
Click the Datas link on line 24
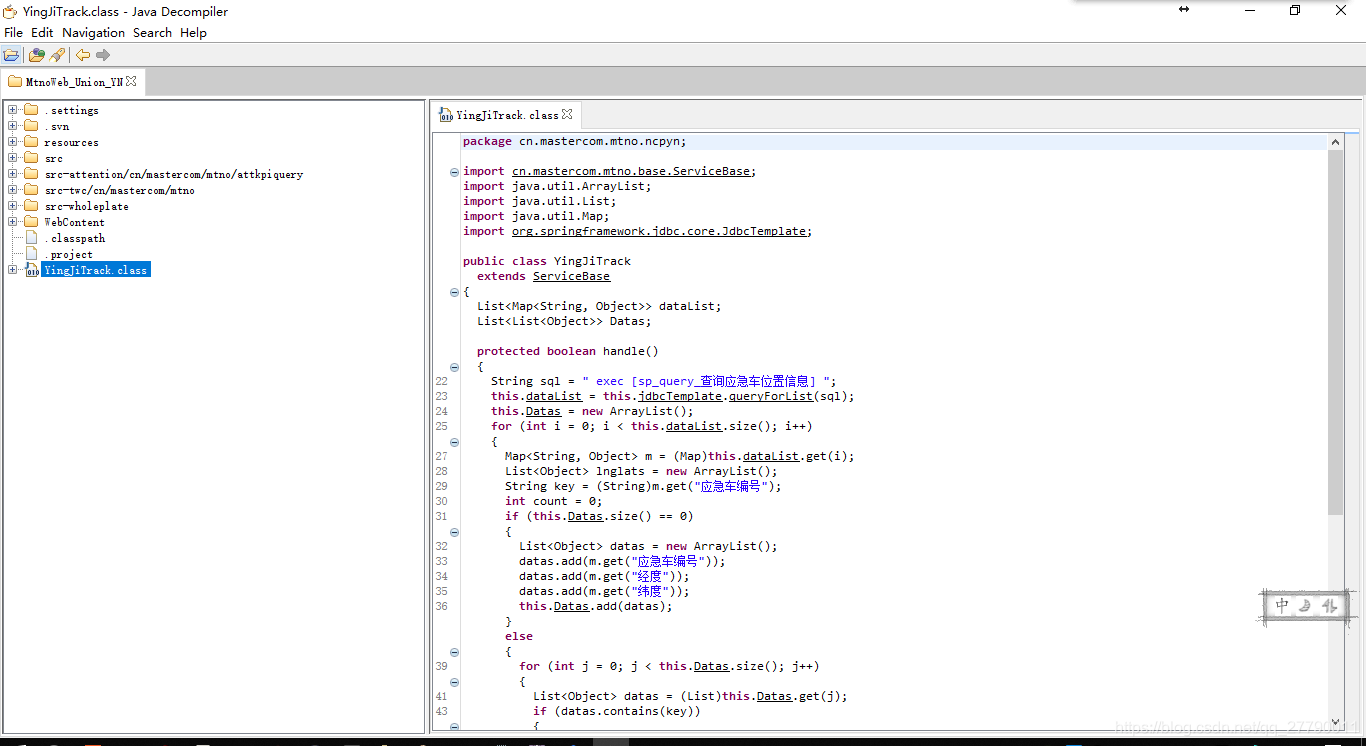[x=543, y=411]
